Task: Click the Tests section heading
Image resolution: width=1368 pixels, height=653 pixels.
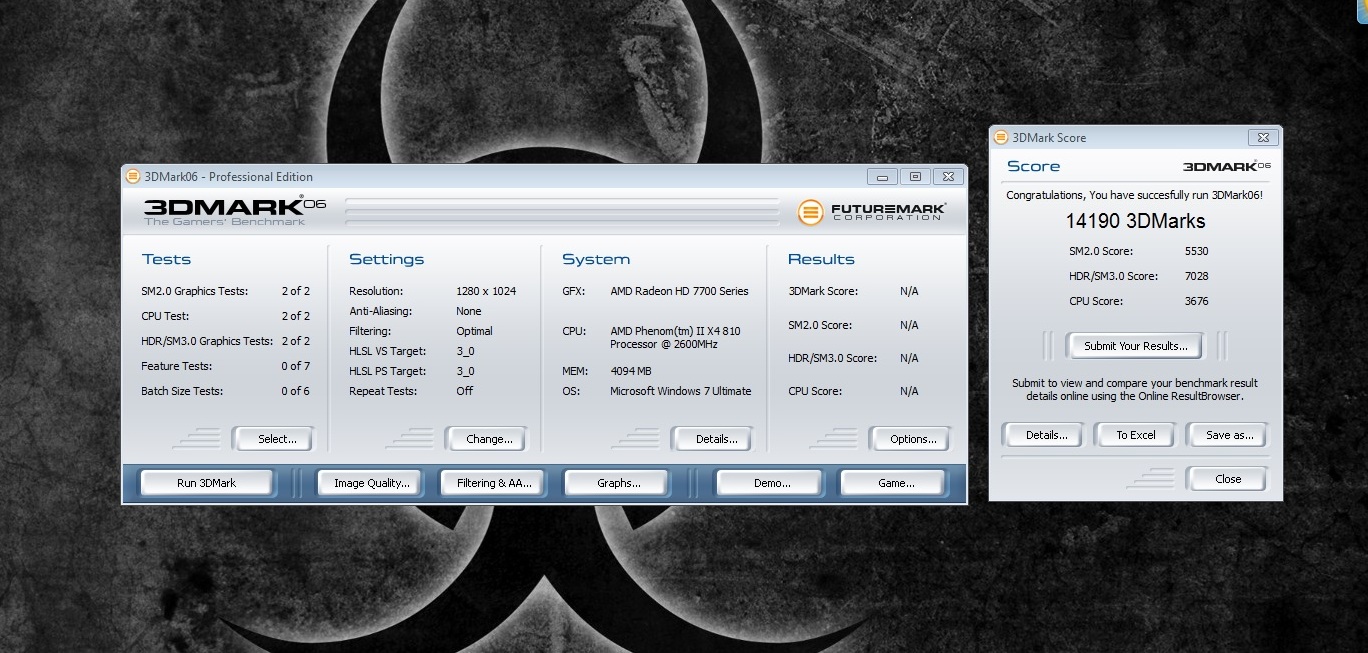Action: click(166, 259)
